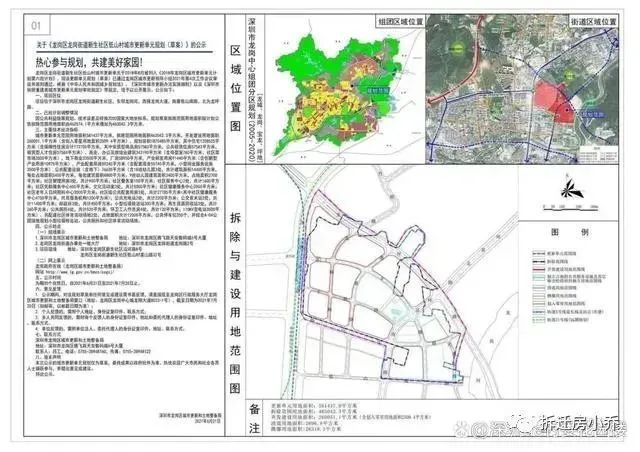Click the "2021年6月21日" date at notice bottom

pos(207,420)
